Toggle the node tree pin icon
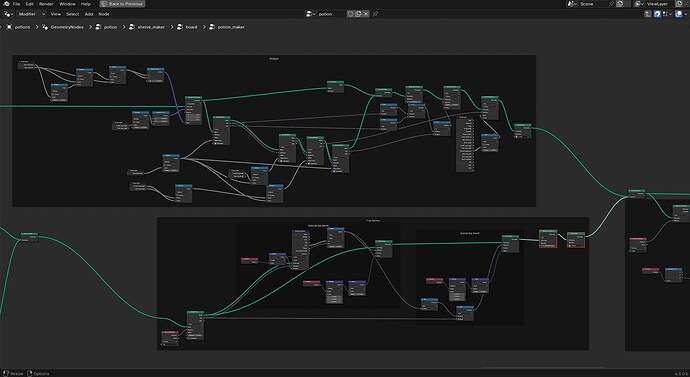690x377 pixels. coord(375,14)
